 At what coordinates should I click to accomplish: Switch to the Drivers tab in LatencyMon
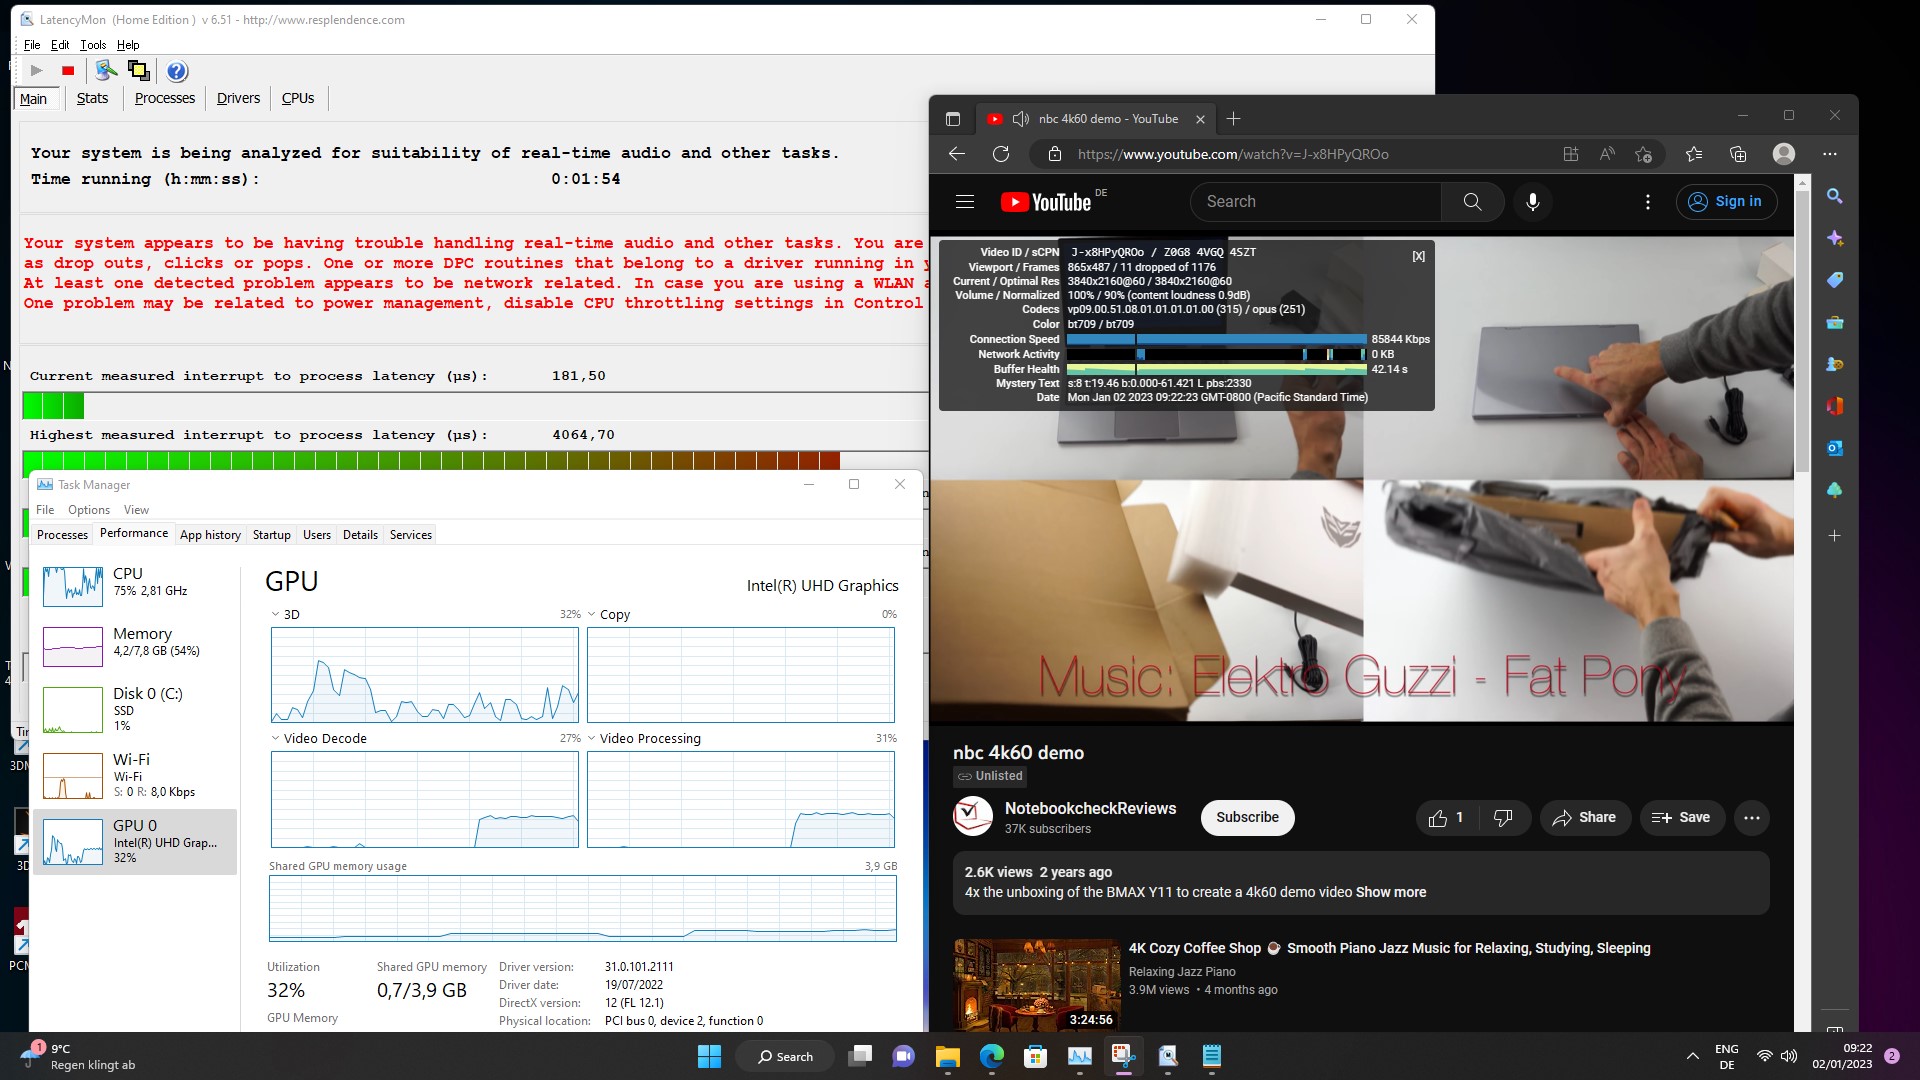238,98
